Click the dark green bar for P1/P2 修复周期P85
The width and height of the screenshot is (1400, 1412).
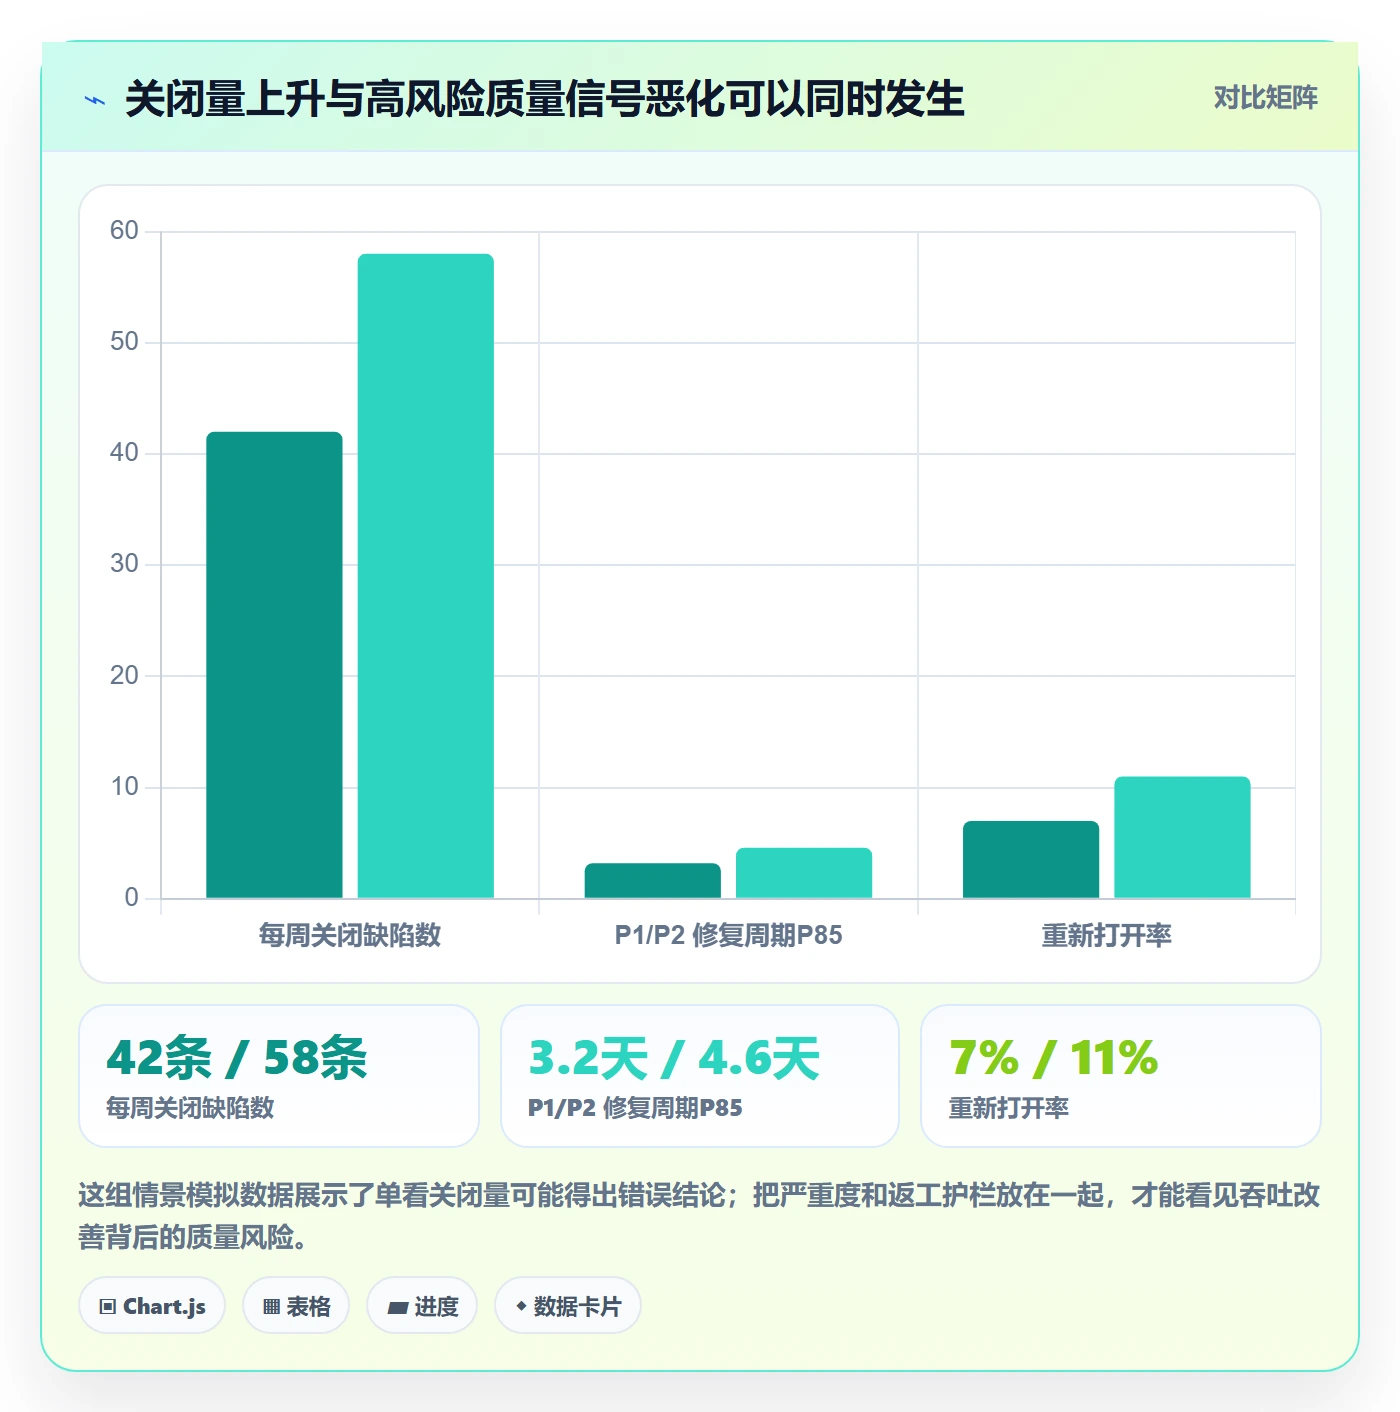[x=653, y=880]
